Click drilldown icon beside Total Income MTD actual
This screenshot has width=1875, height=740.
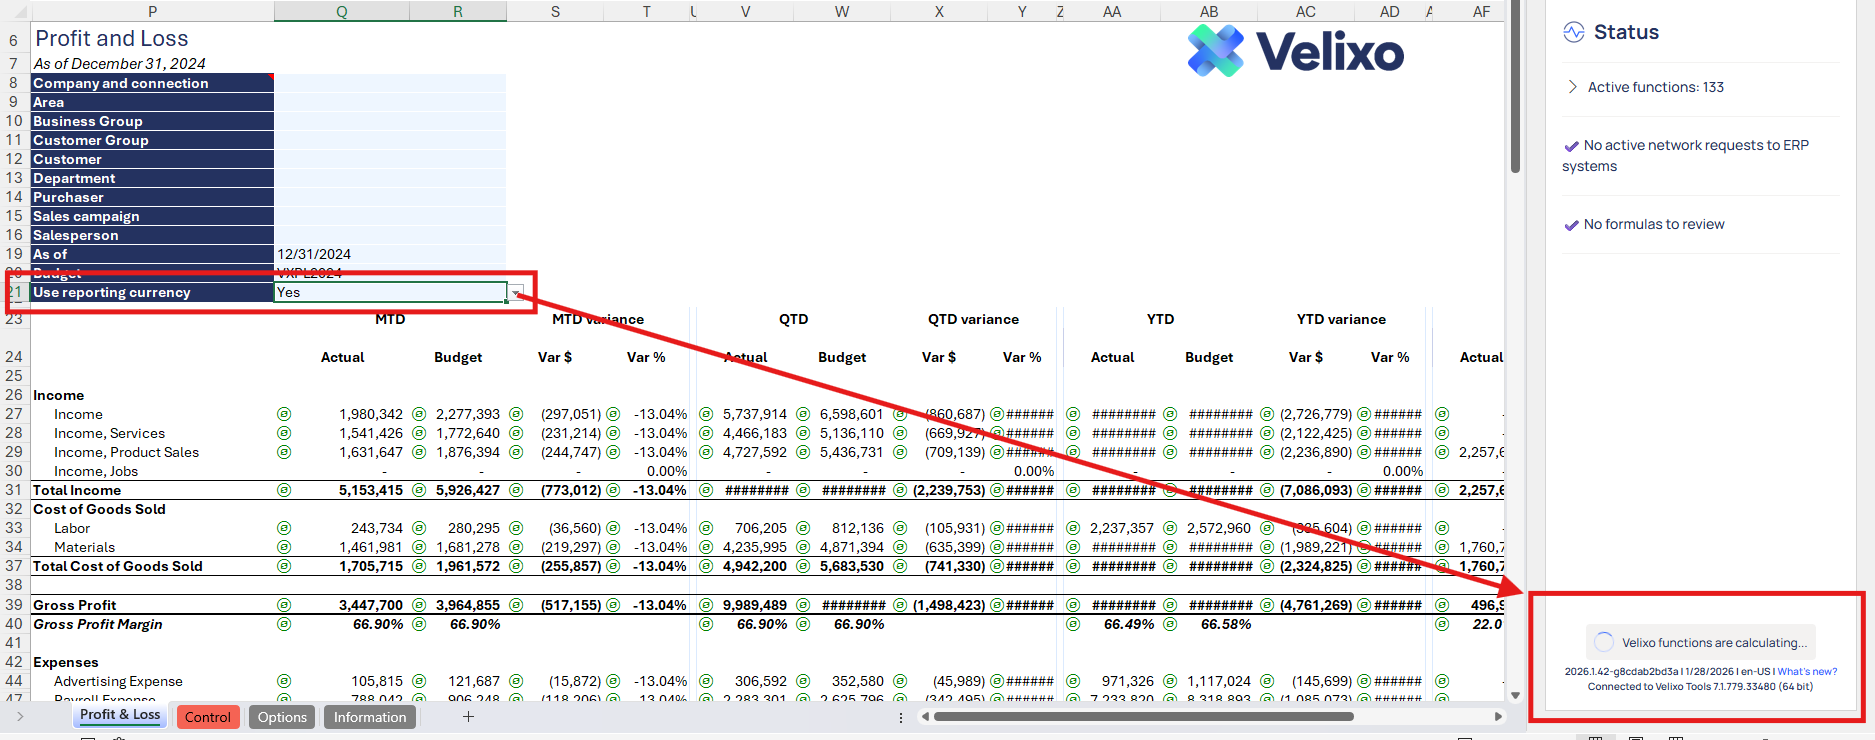tap(284, 490)
